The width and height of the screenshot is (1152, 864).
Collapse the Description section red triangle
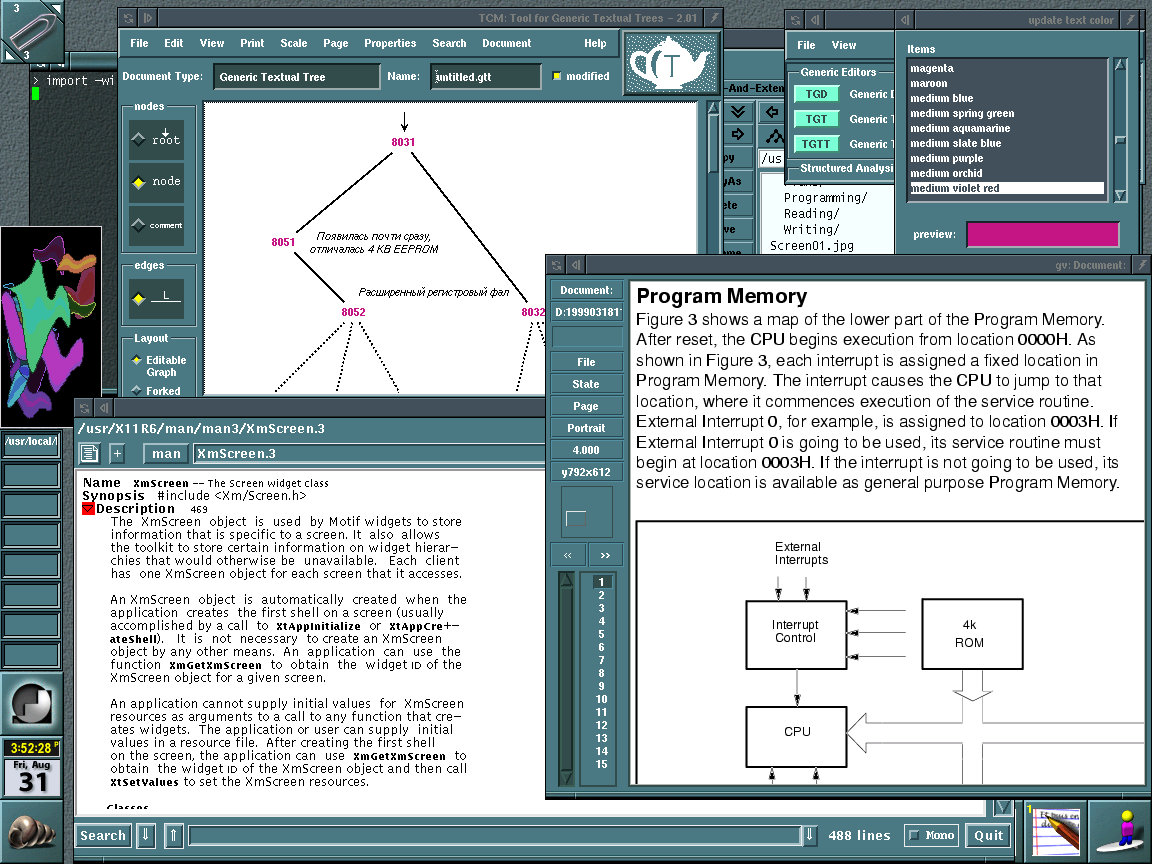88,508
